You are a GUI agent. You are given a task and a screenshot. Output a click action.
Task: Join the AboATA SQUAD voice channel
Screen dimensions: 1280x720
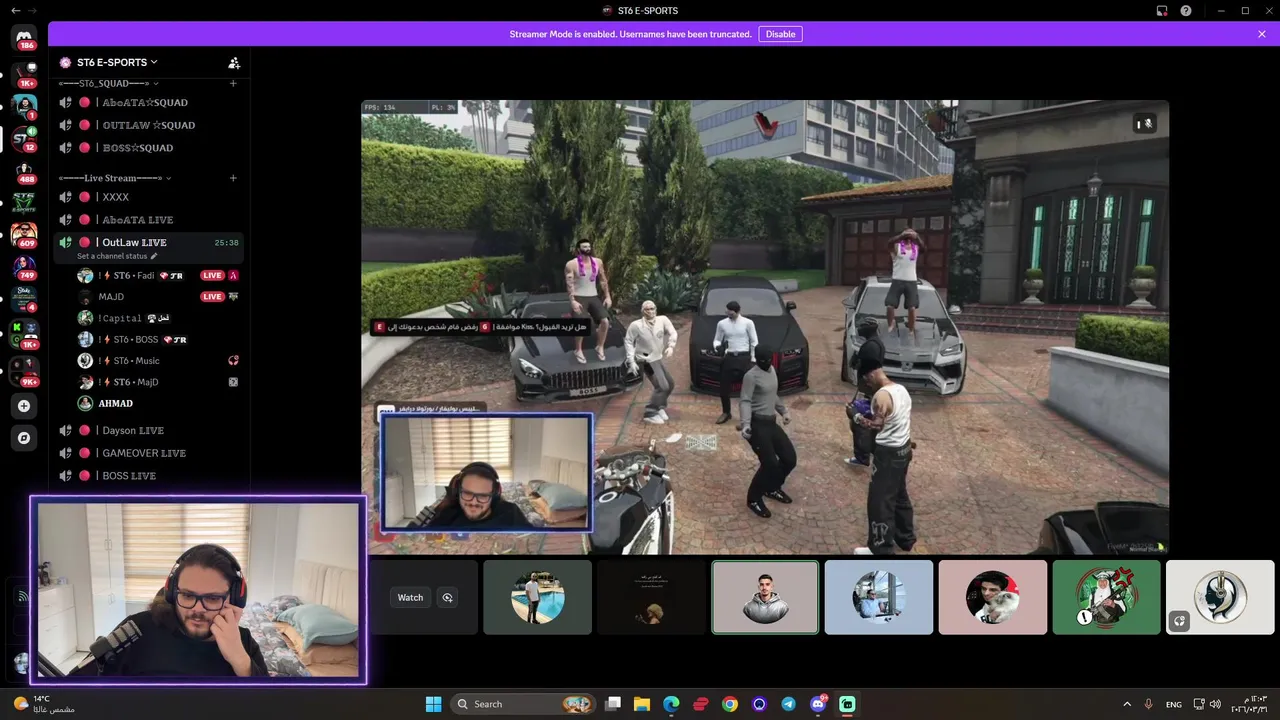coord(148,102)
